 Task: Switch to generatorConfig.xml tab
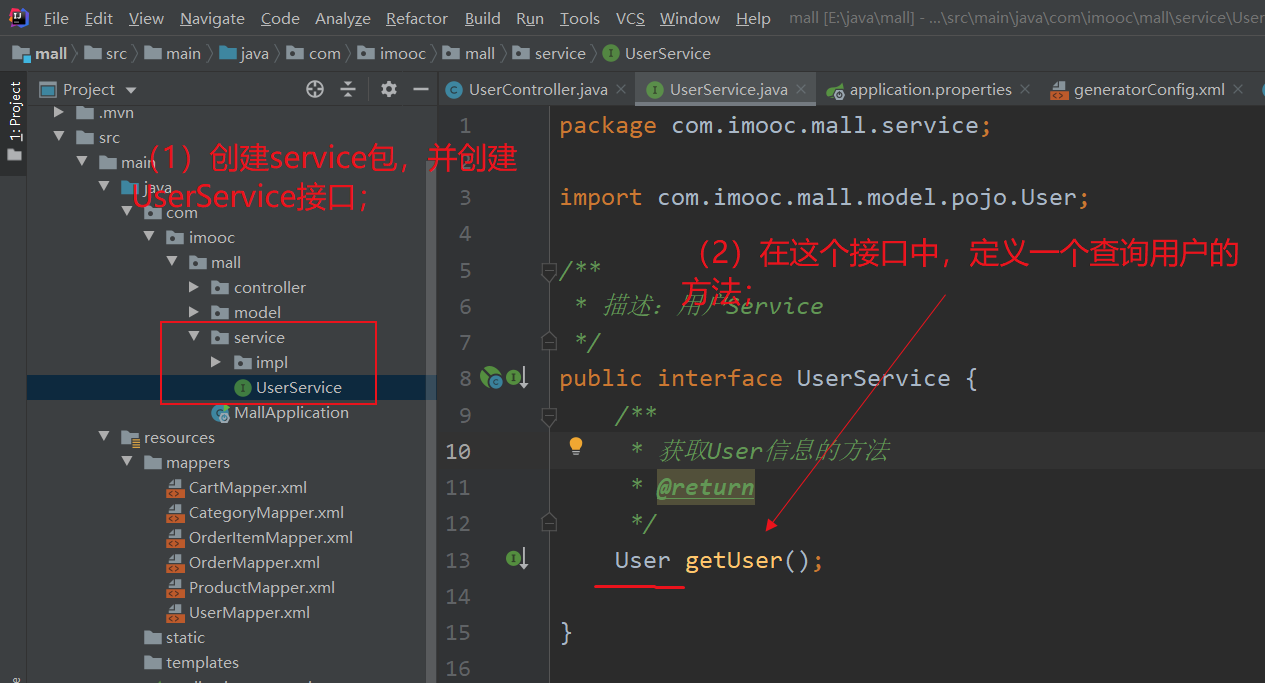coord(1149,90)
